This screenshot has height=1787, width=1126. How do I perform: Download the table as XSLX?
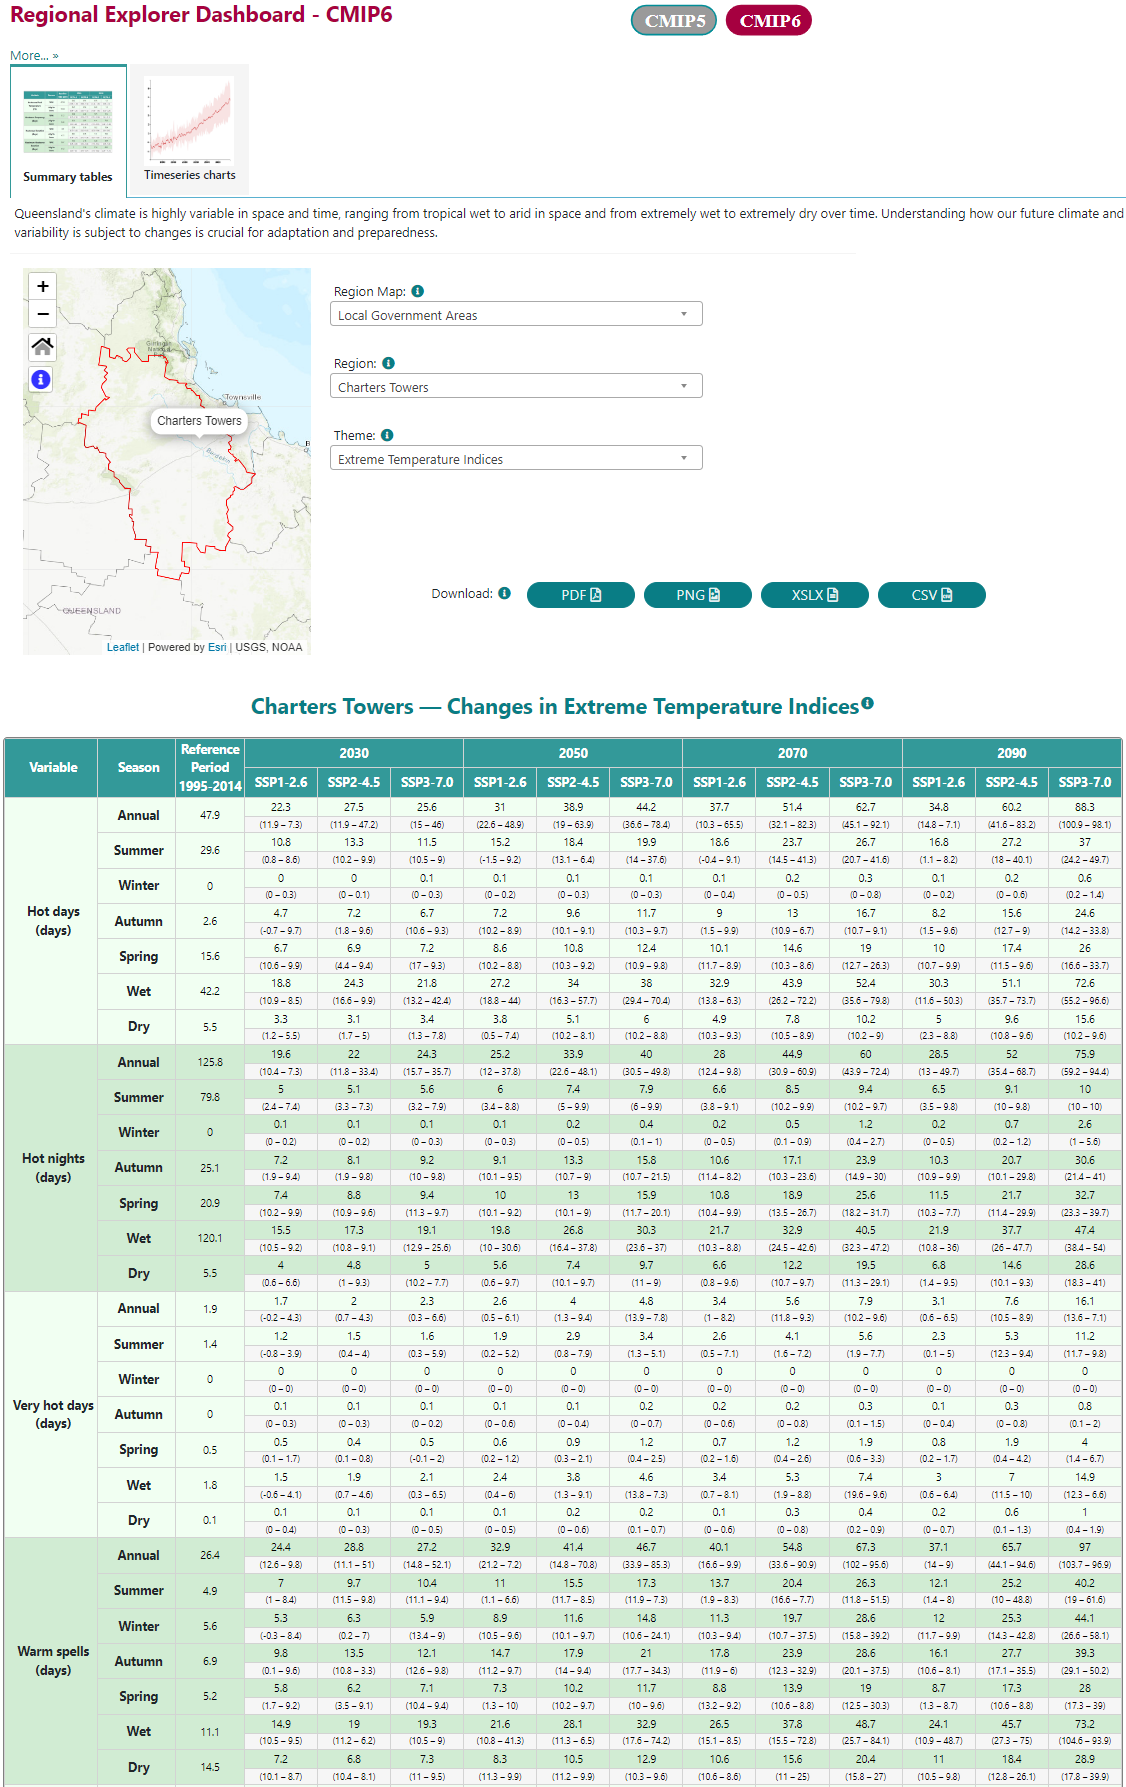[x=815, y=595]
